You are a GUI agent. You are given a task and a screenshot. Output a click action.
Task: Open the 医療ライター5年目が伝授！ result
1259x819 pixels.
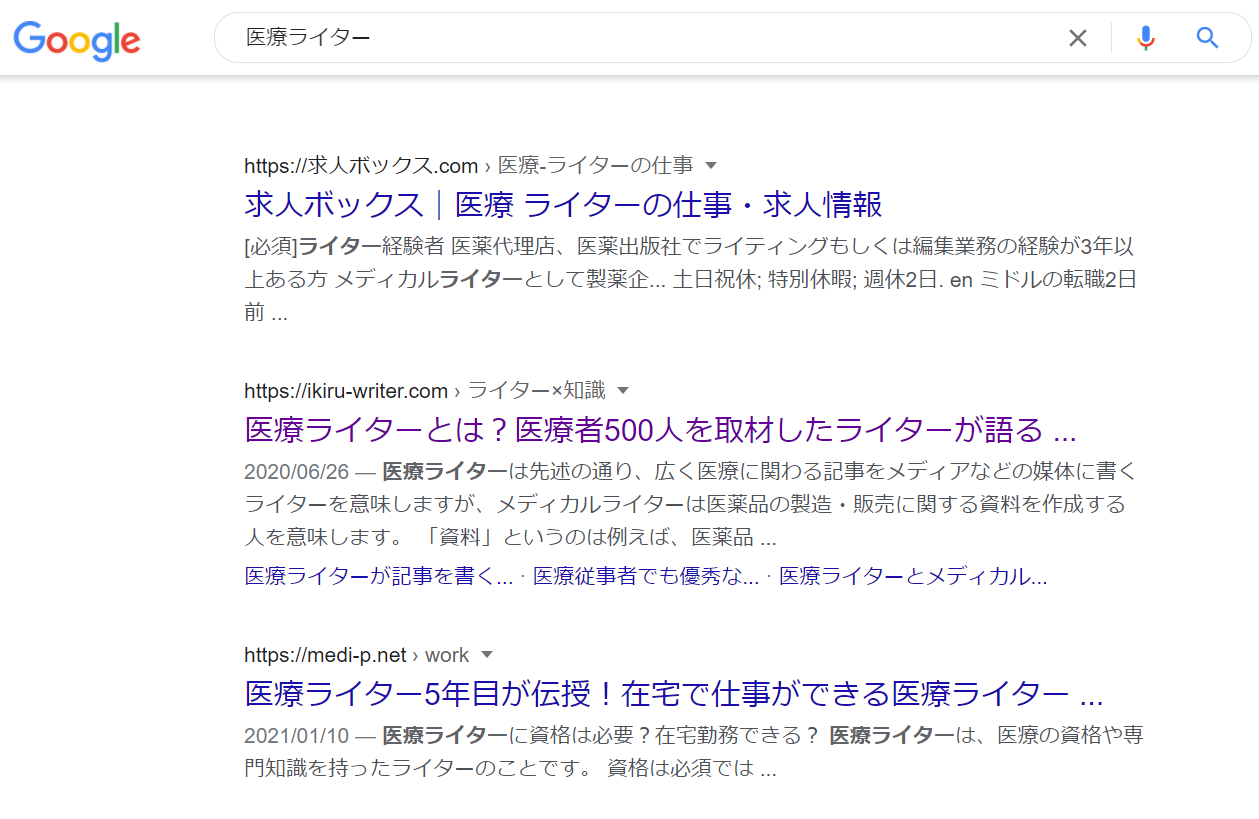click(x=674, y=694)
